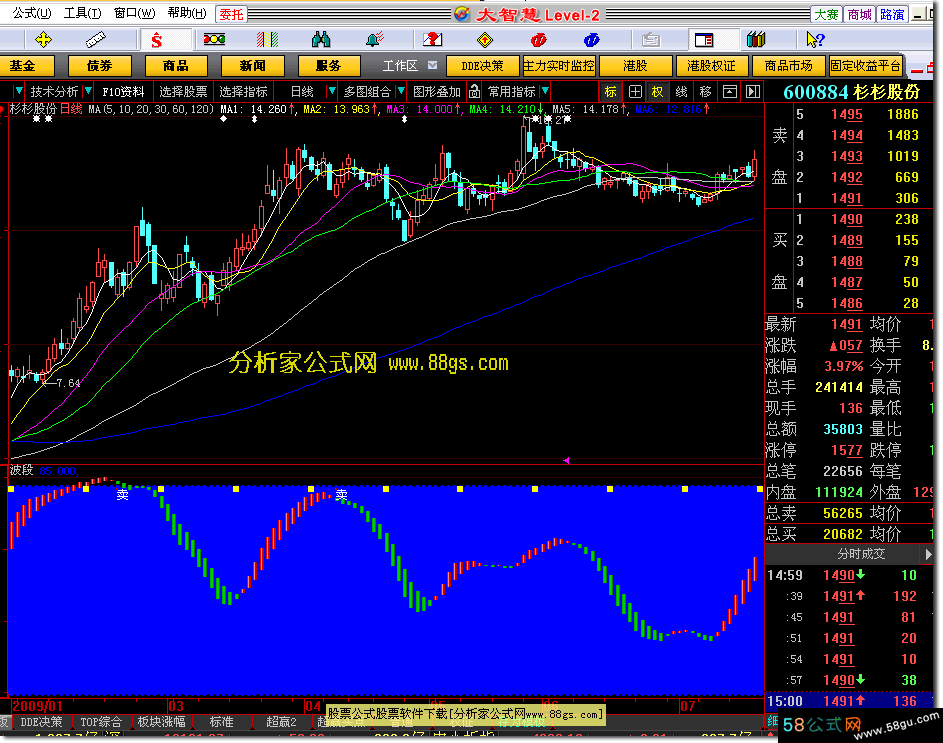Click the help arrow question mark icon
This screenshot has height=743, width=943.
click(815, 40)
